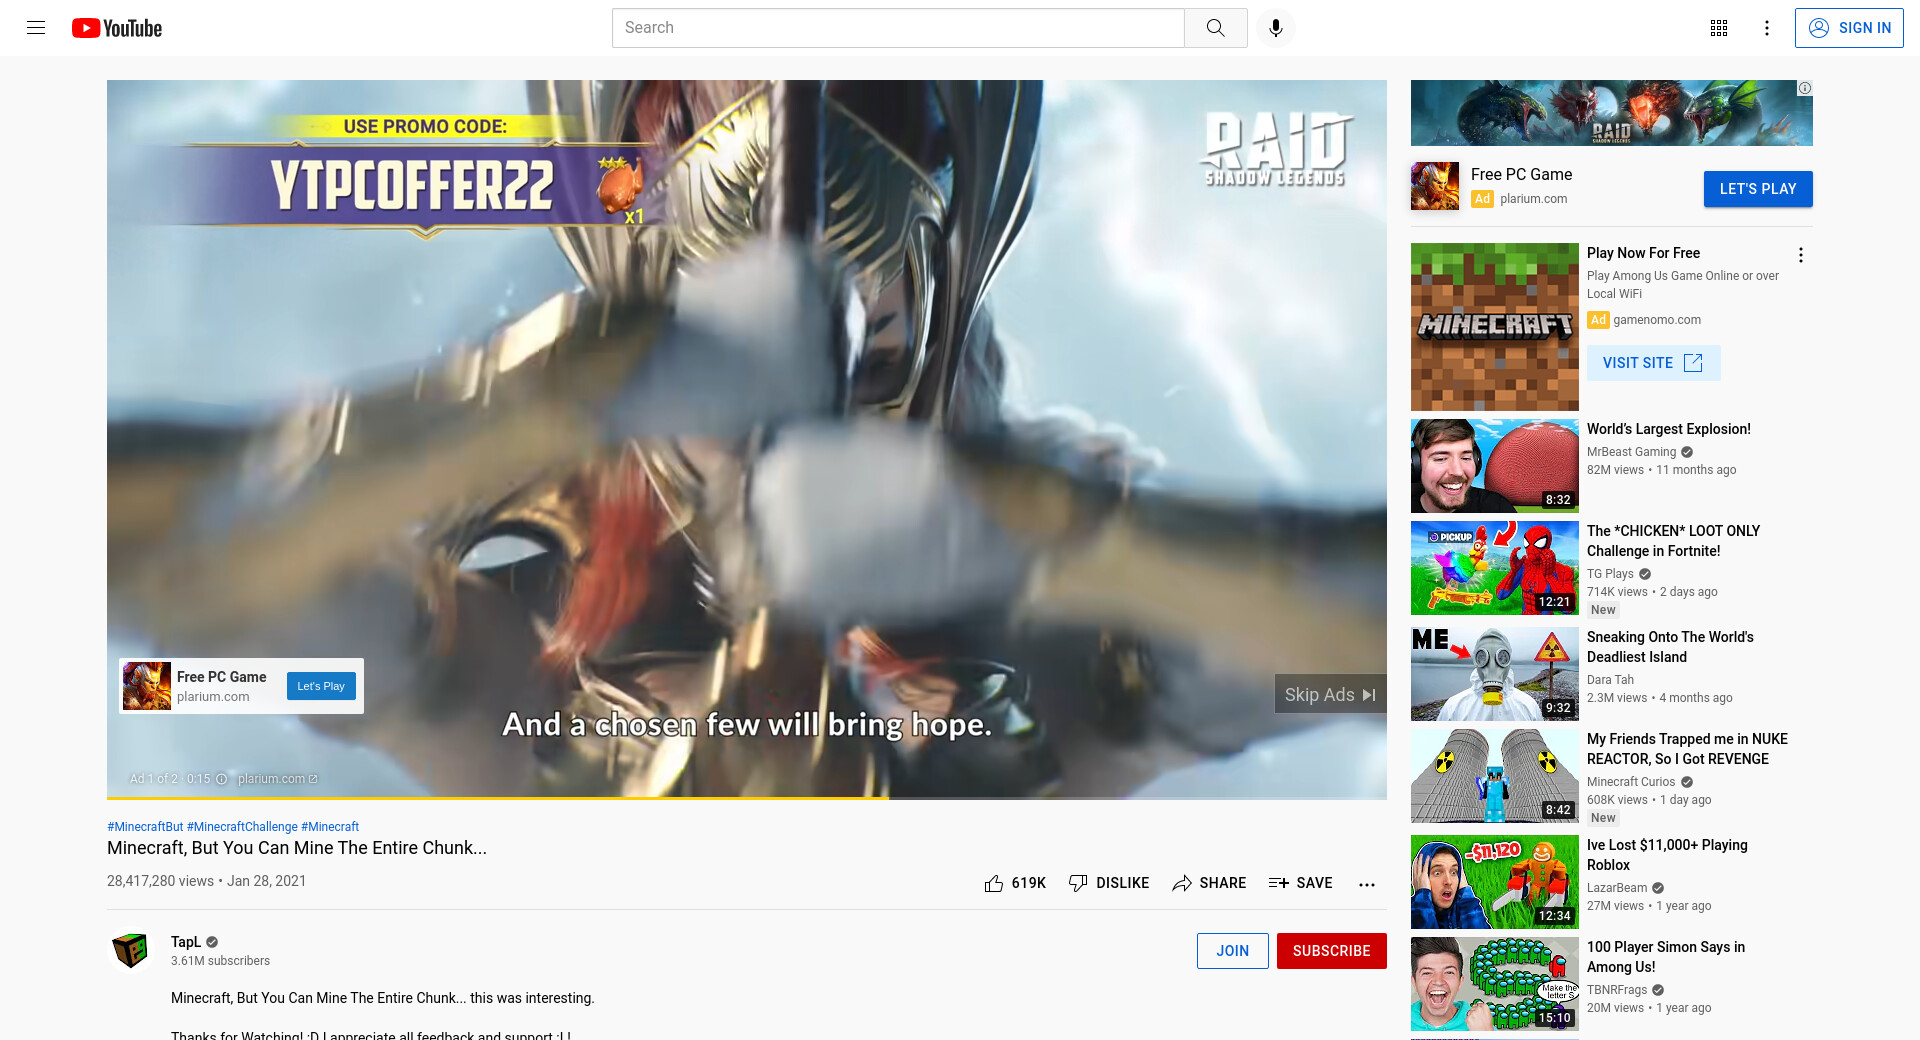Open Dara Tah channel name

pos(1610,680)
